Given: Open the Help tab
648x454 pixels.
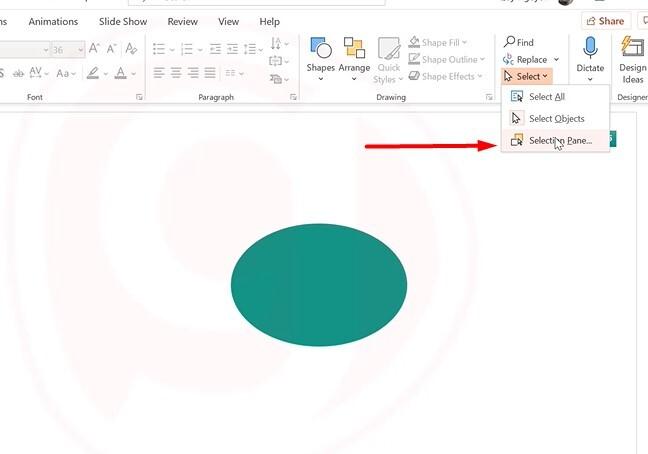Looking at the screenshot, I should click(x=269, y=21).
